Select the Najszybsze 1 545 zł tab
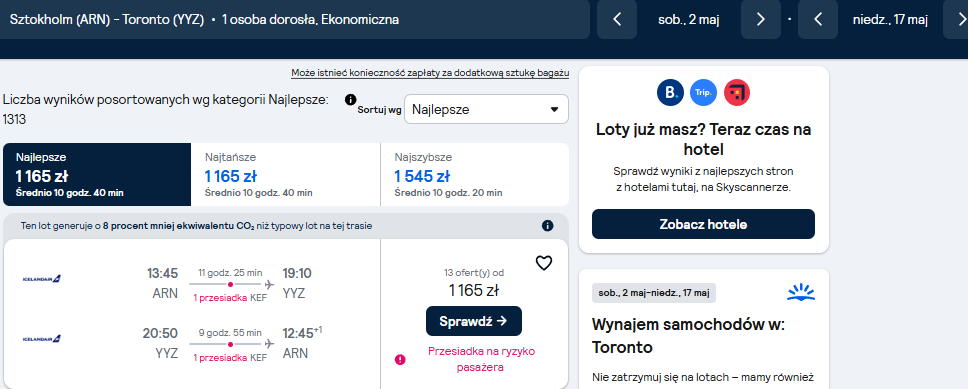The width and height of the screenshot is (968, 389). [475, 175]
